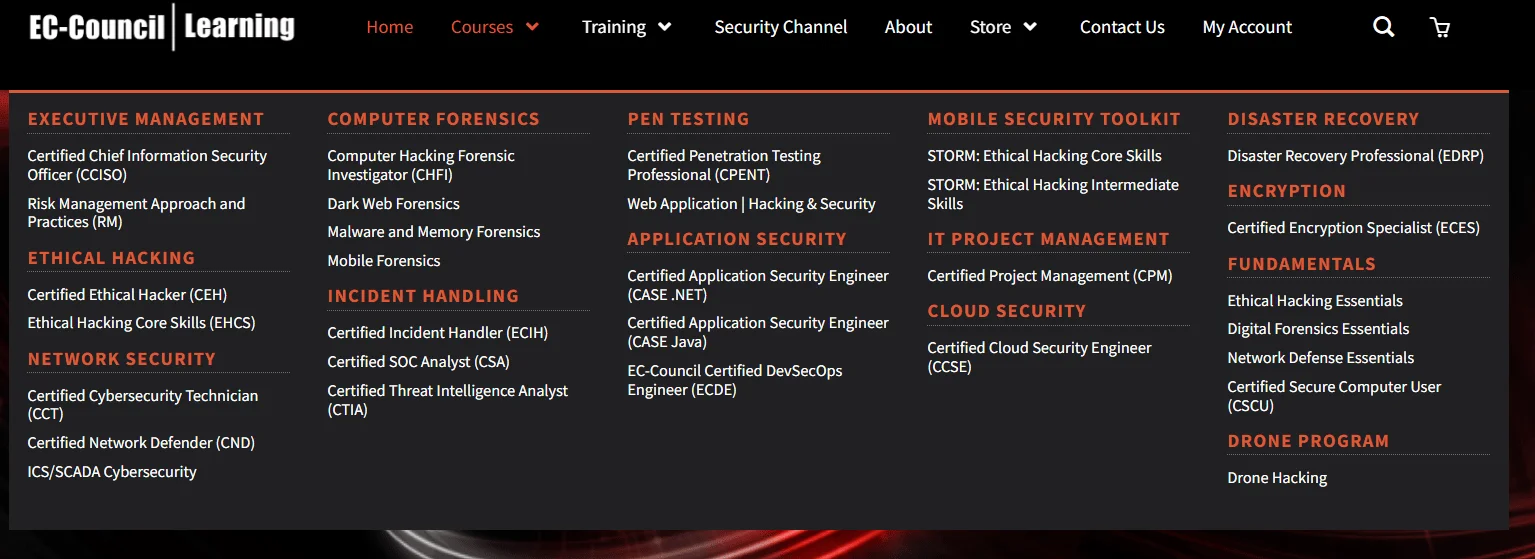Expand the Store dropdown arrow
1535x559 pixels.
click(x=1030, y=27)
